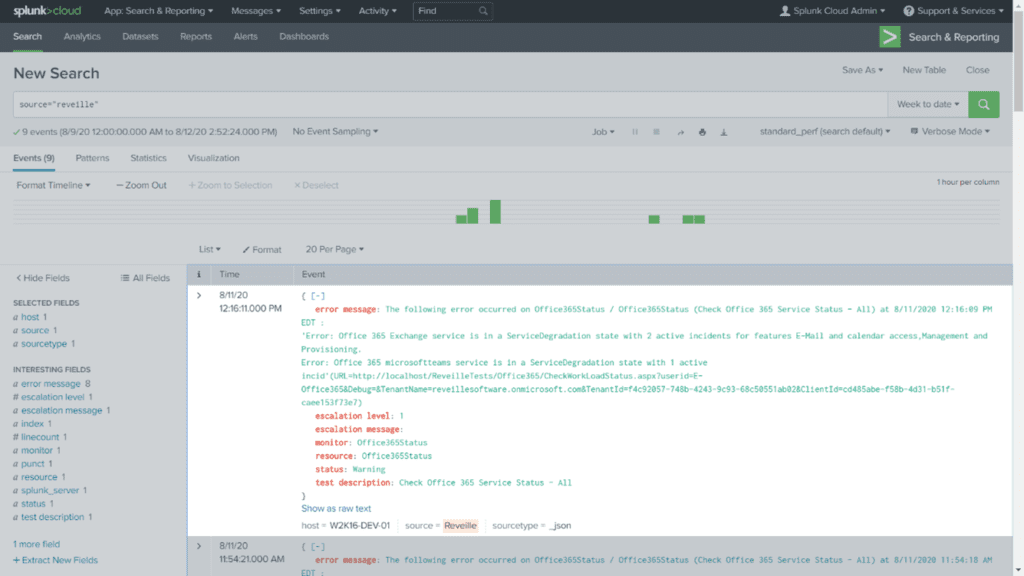
Task: Select the splunk_server field
Action: click(x=50, y=490)
